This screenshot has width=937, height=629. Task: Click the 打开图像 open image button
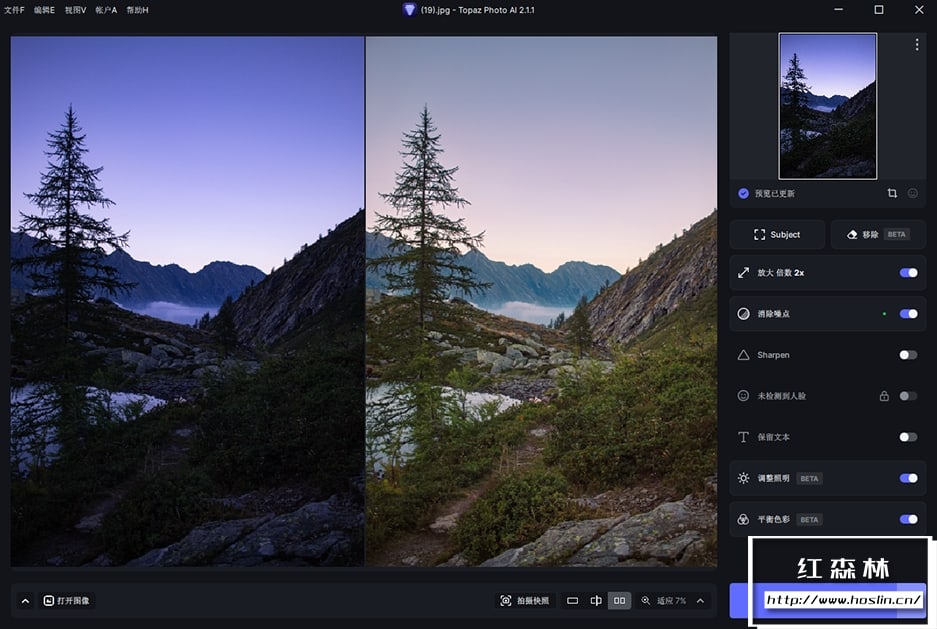point(66,600)
